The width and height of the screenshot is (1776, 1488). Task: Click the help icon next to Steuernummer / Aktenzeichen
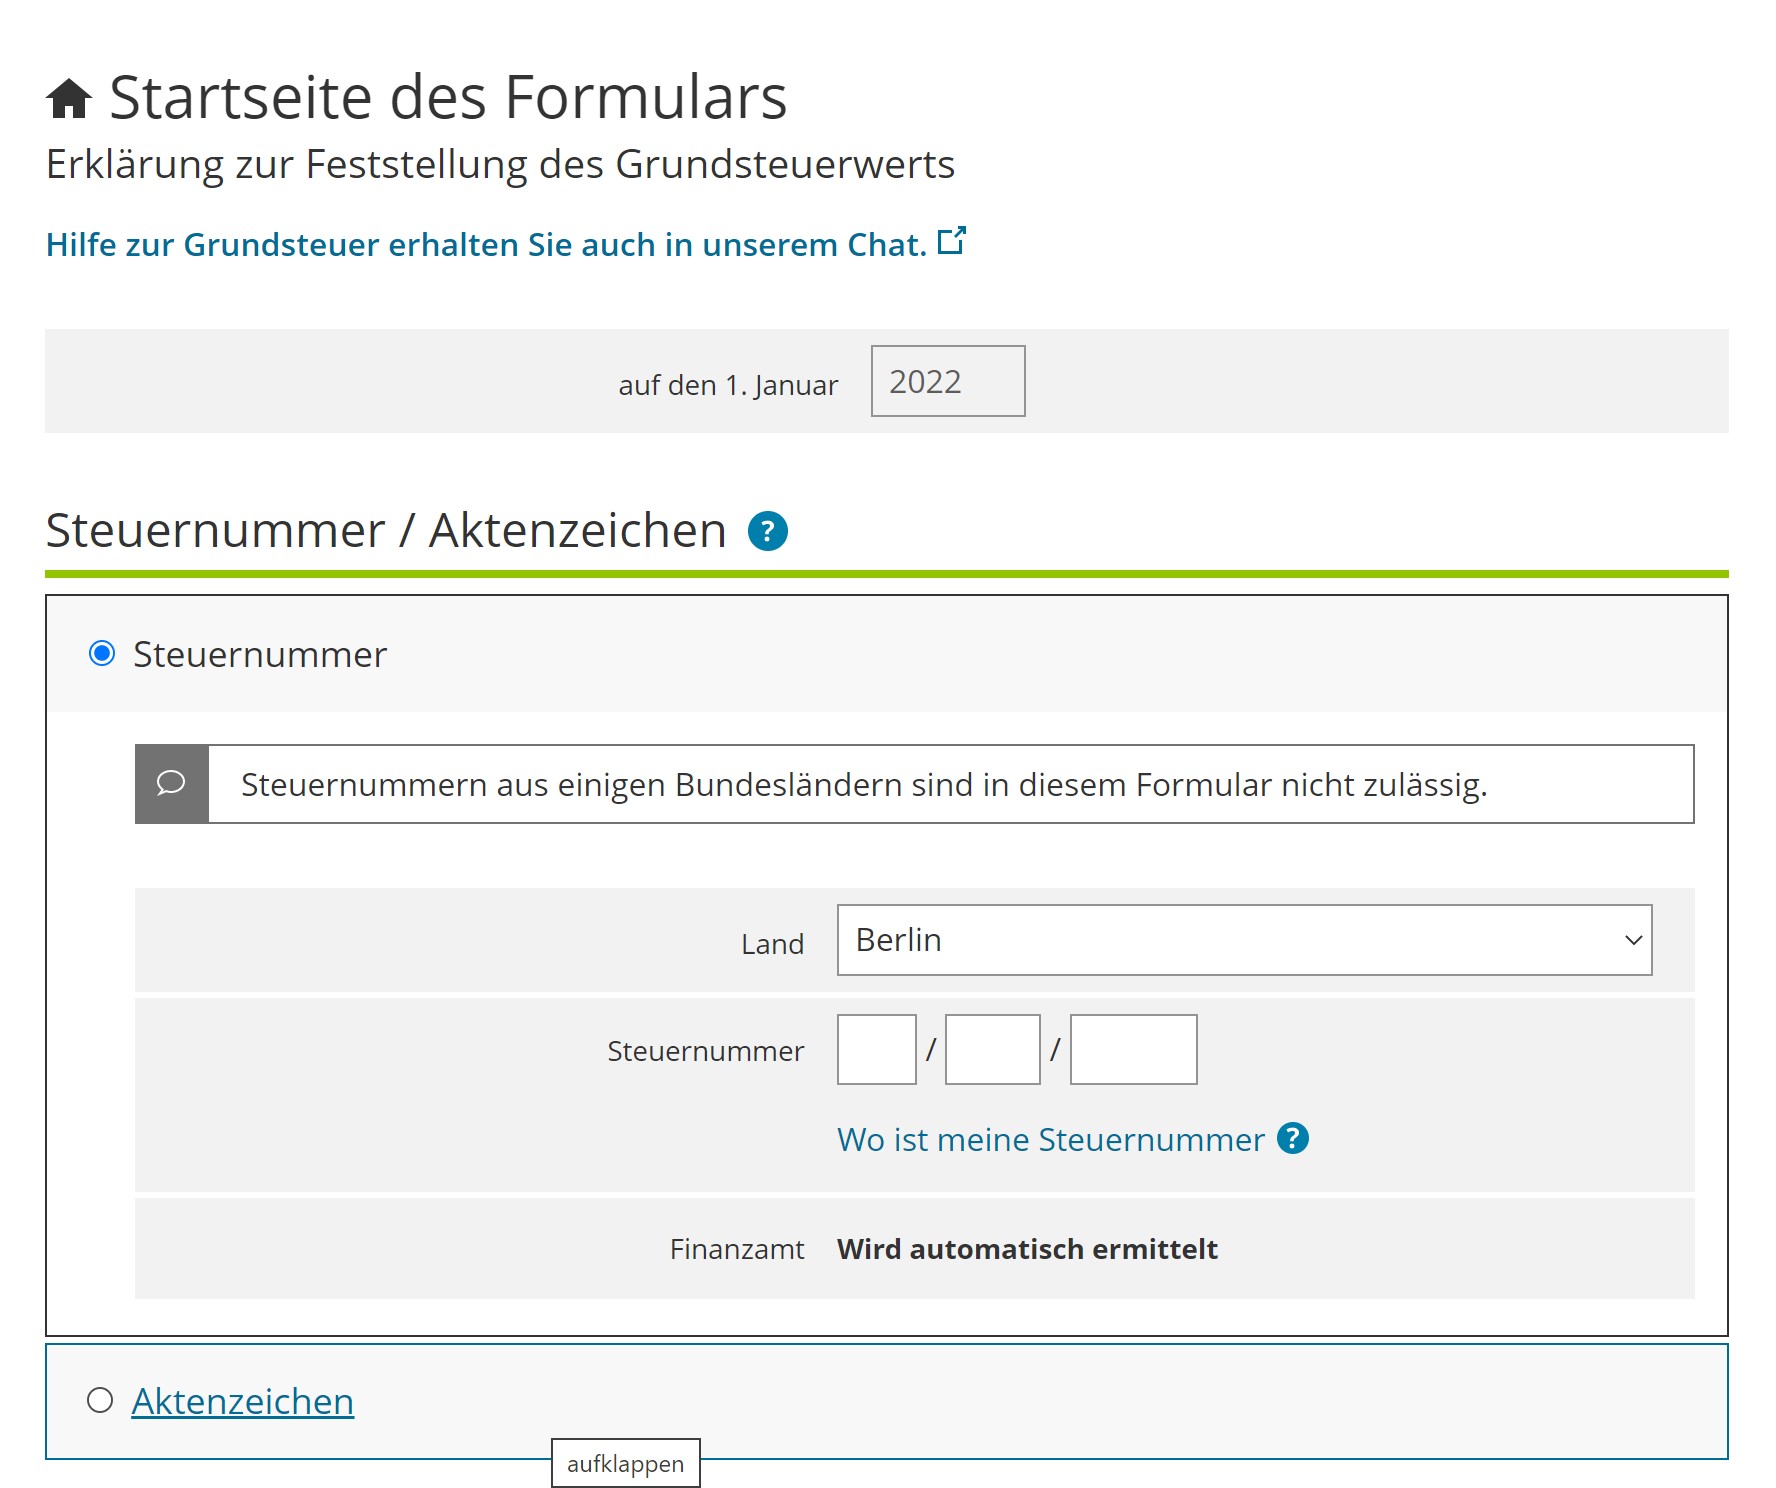(x=767, y=531)
